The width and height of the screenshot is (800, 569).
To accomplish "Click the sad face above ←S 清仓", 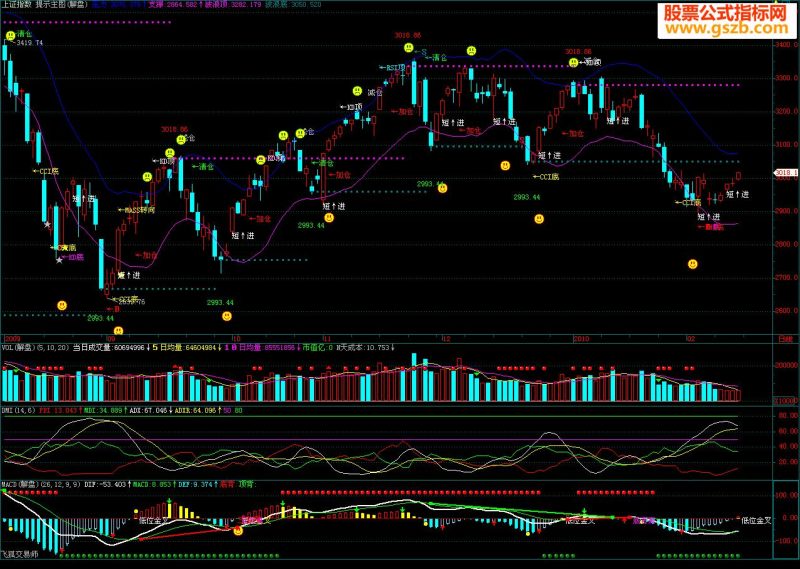I will pos(408,48).
